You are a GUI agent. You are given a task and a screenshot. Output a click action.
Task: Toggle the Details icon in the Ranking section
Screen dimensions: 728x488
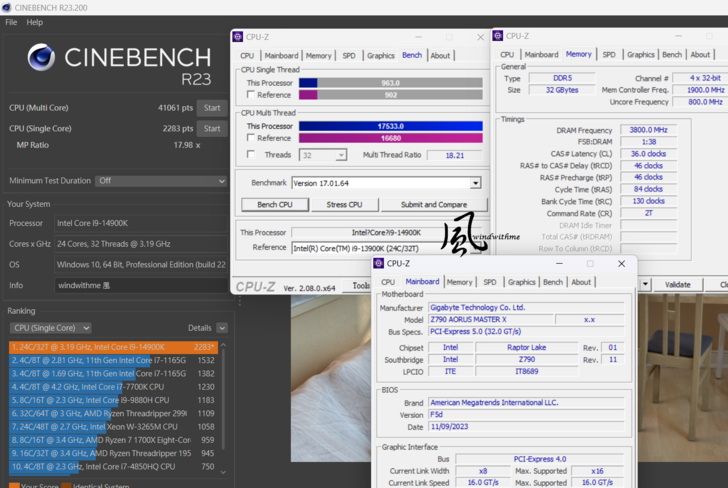coord(221,328)
